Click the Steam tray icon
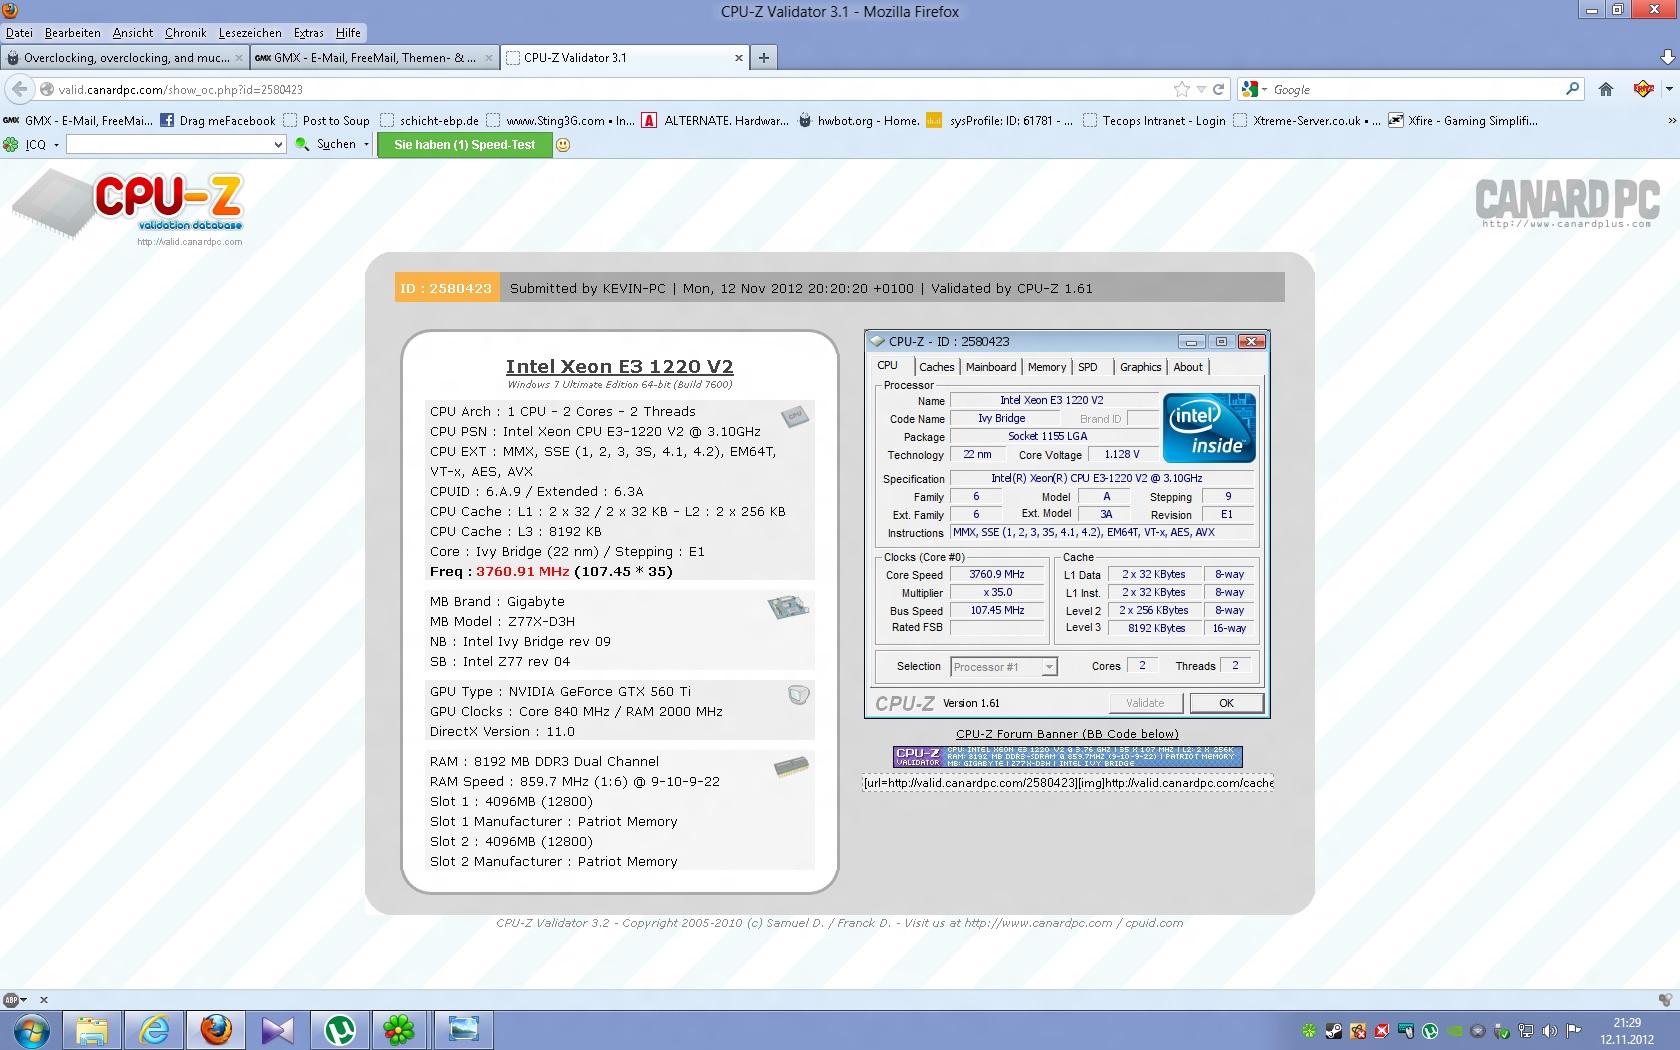The height and width of the screenshot is (1050, 1680). pos(1333,1030)
